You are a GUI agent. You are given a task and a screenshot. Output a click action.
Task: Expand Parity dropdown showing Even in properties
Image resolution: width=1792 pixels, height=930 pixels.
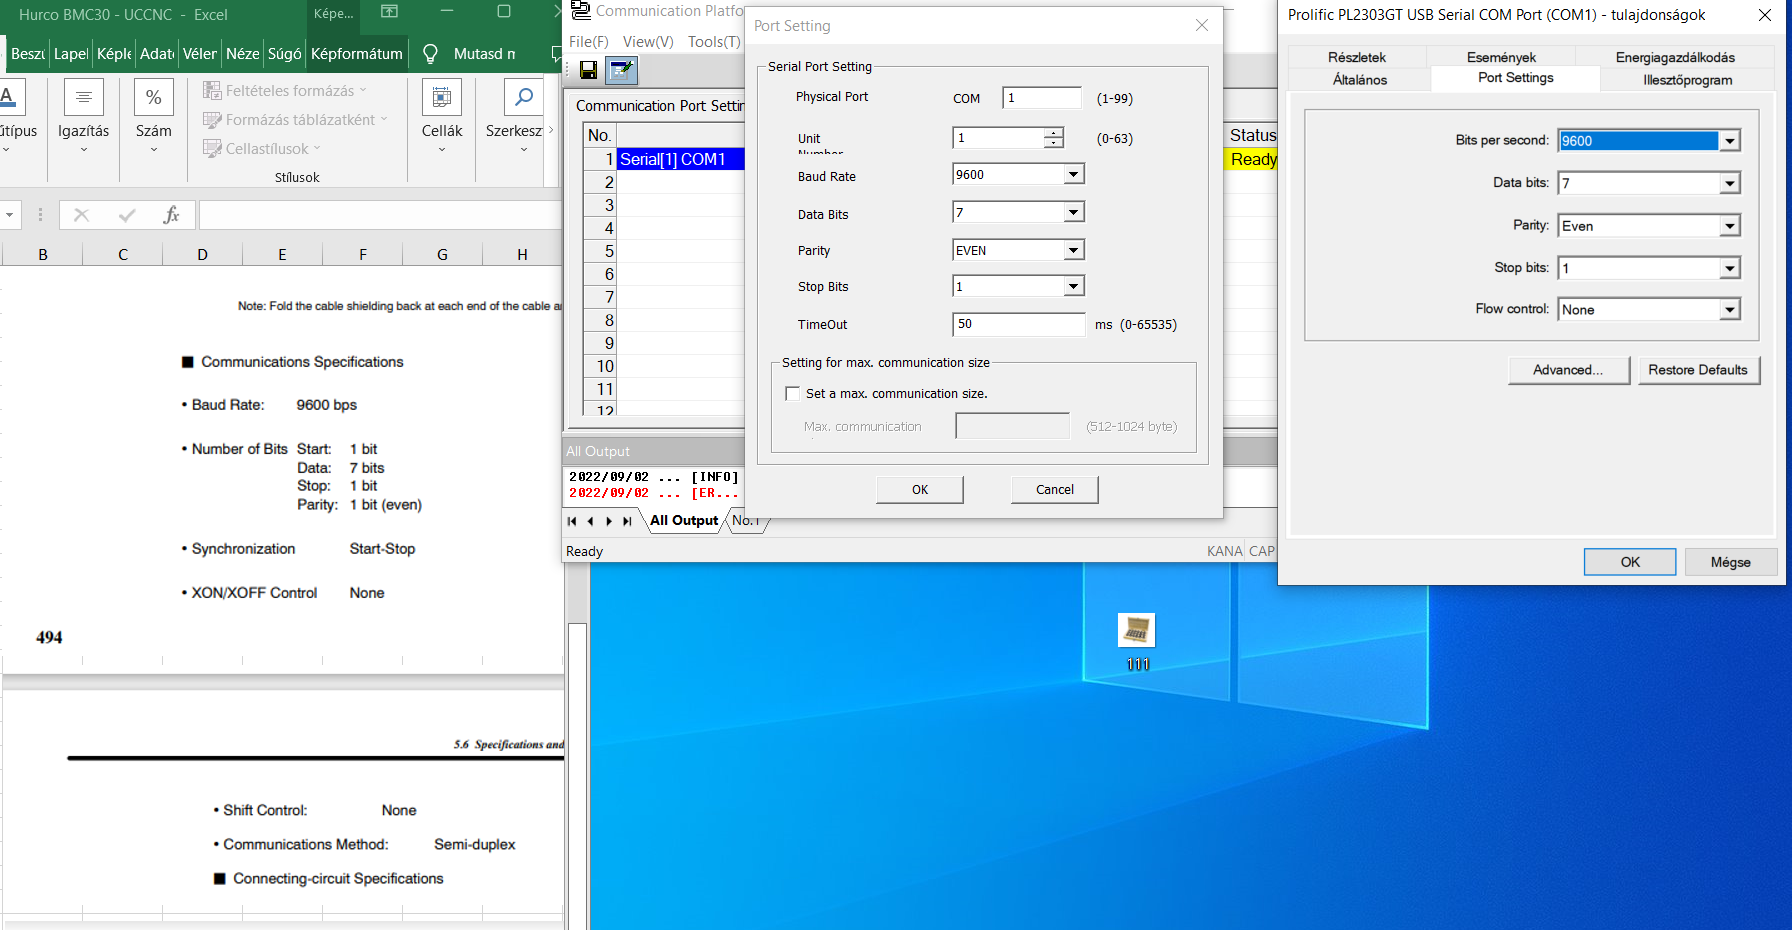click(1730, 226)
